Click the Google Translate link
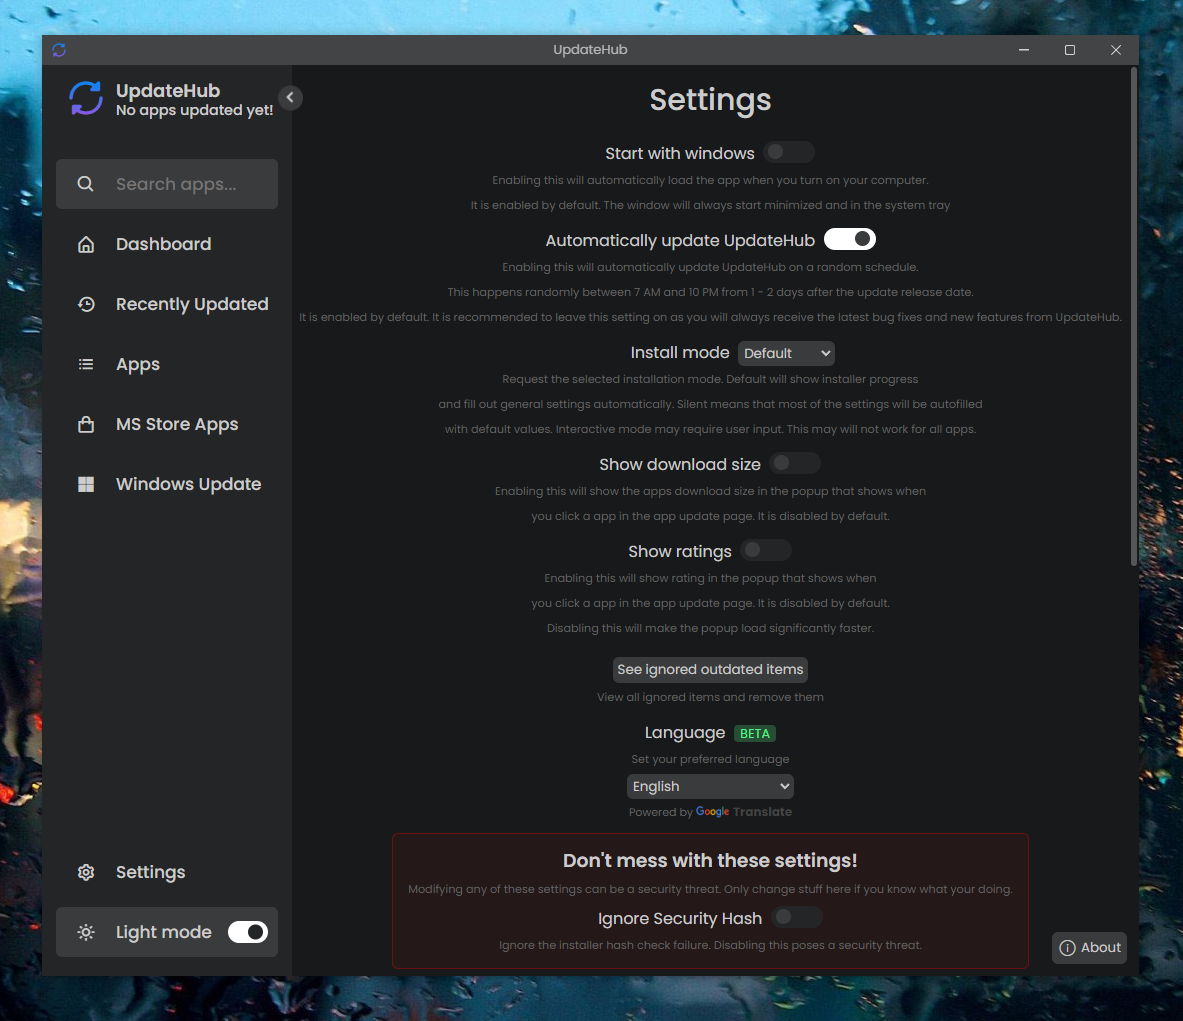The height and width of the screenshot is (1021, 1183). pyautogui.click(x=744, y=812)
